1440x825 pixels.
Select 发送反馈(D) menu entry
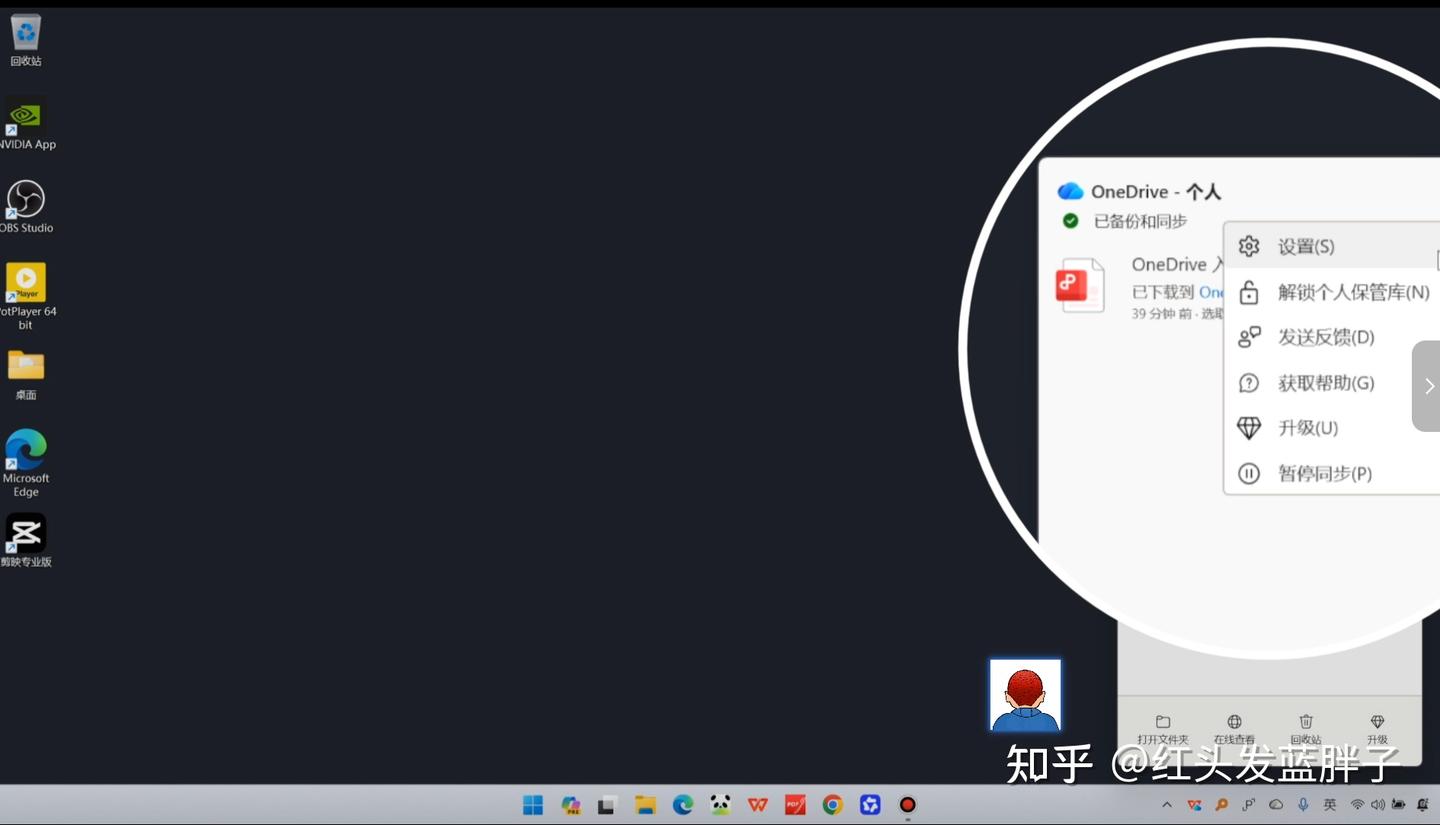point(1332,337)
